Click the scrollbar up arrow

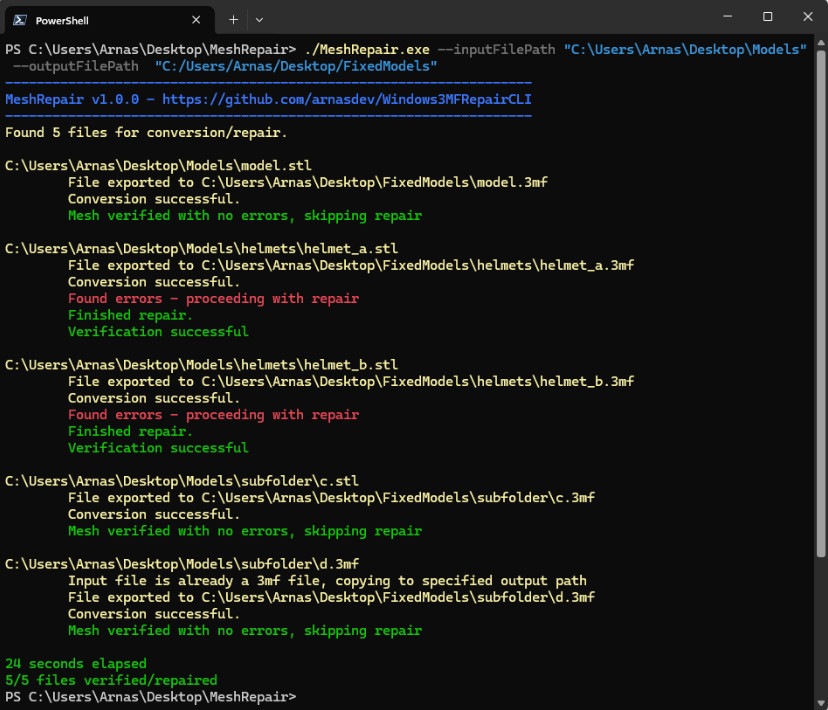pos(821,42)
